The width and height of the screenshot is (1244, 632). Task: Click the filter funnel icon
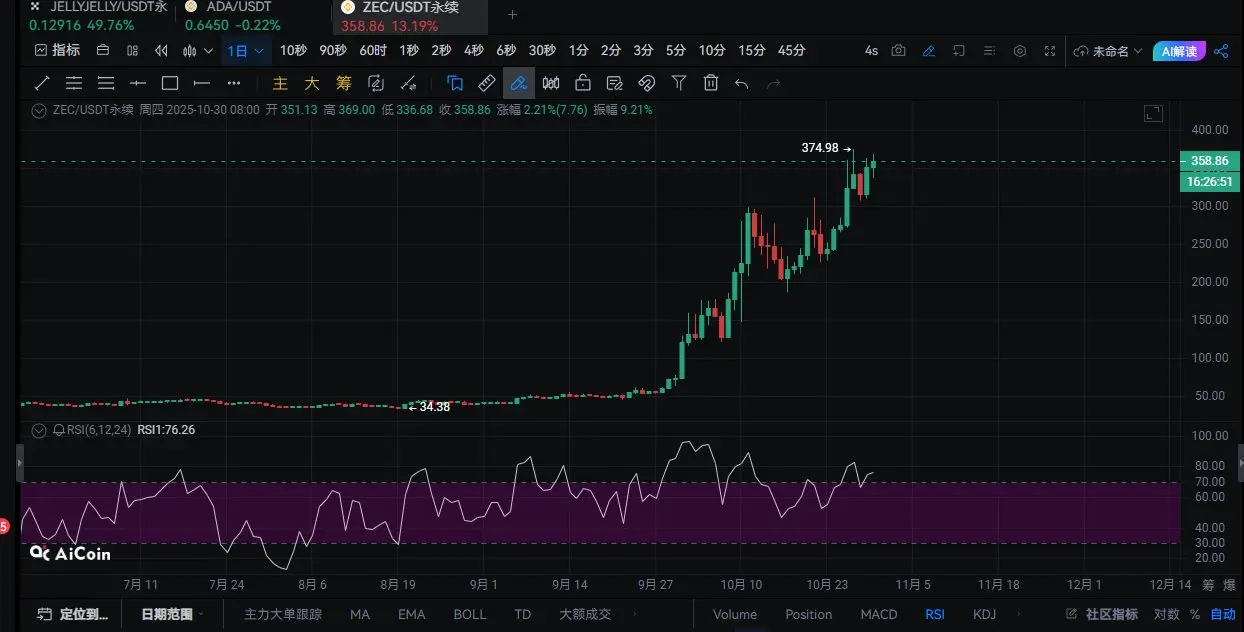click(x=679, y=83)
